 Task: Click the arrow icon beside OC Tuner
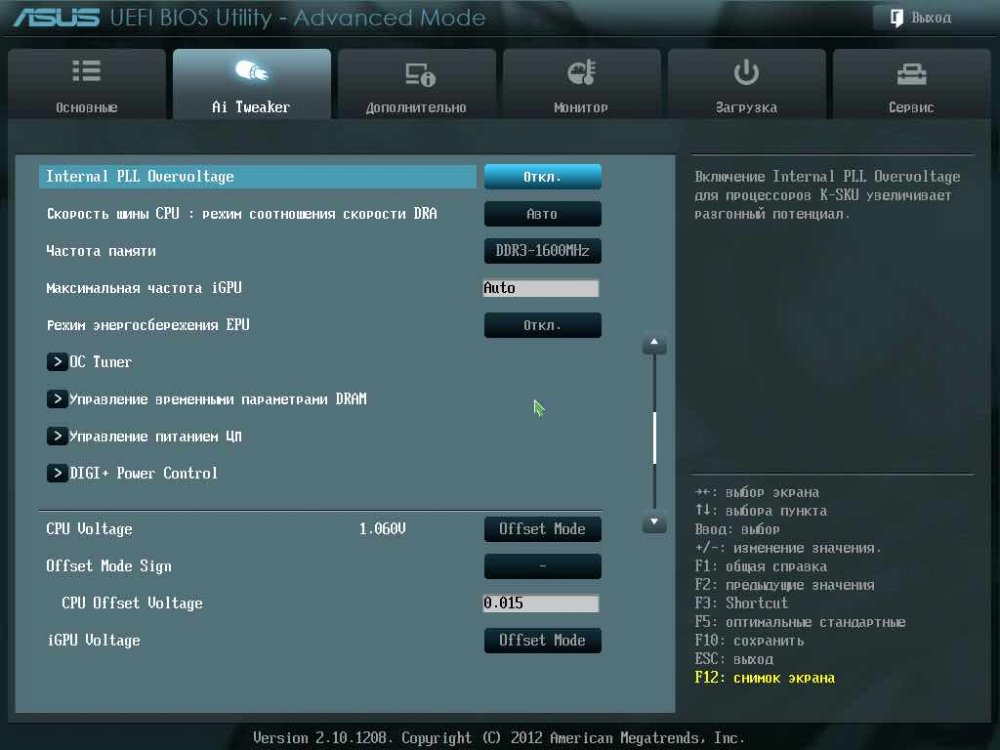click(57, 362)
